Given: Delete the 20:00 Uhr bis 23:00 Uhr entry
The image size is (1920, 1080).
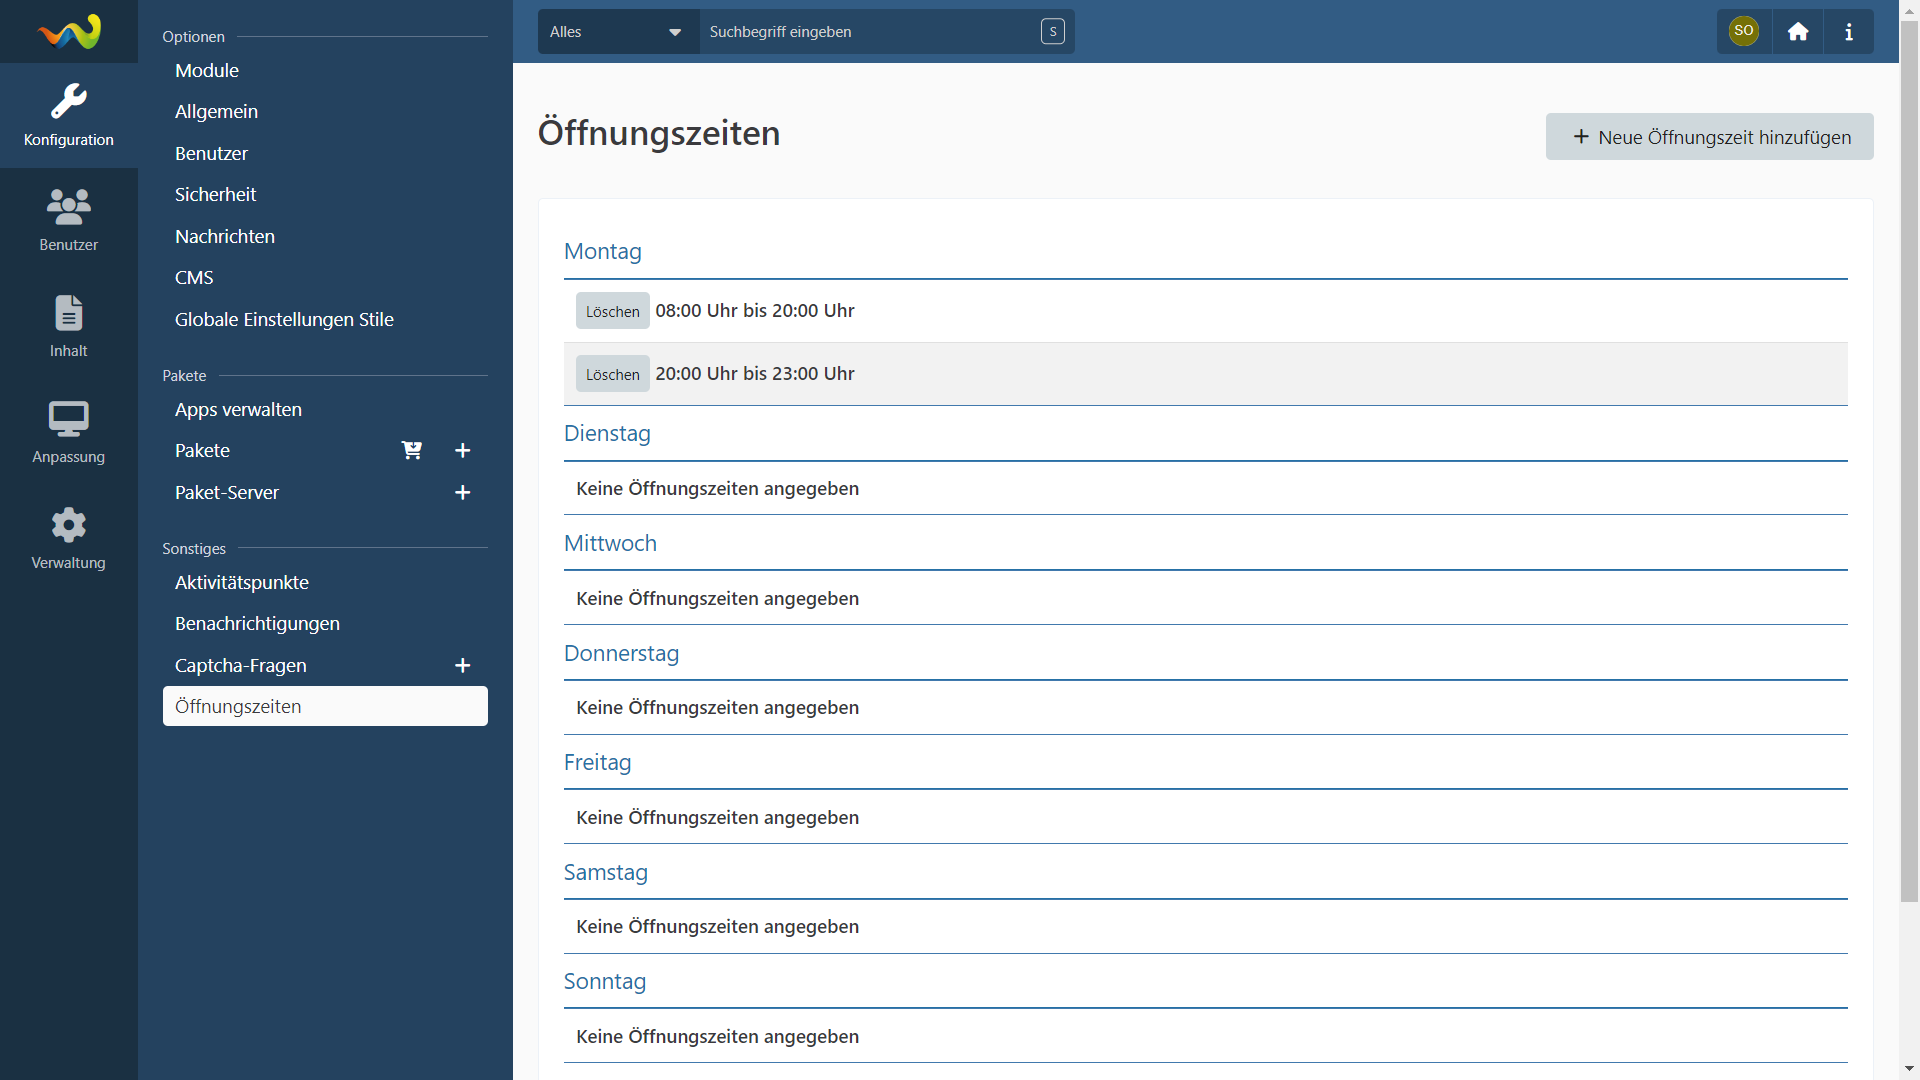Looking at the screenshot, I should (612, 374).
